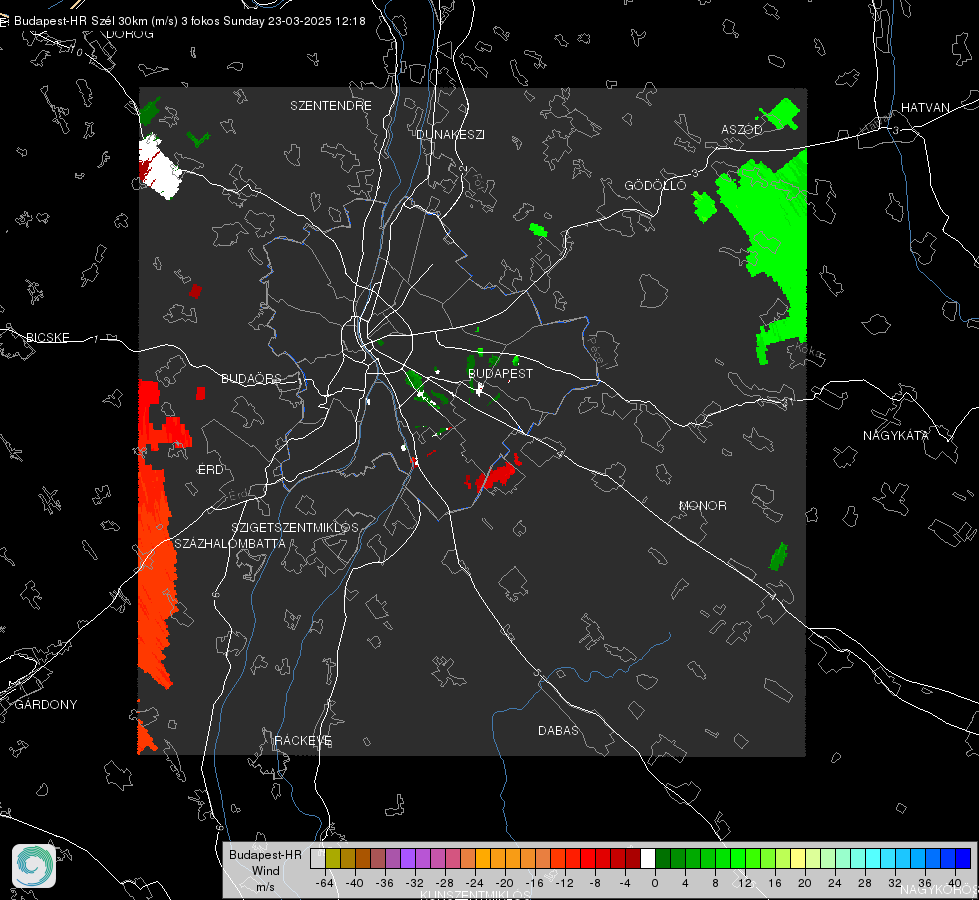Click the GÁRDONY town label
The height and width of the screenshot is (900, 979).
[x=46, y=705]
